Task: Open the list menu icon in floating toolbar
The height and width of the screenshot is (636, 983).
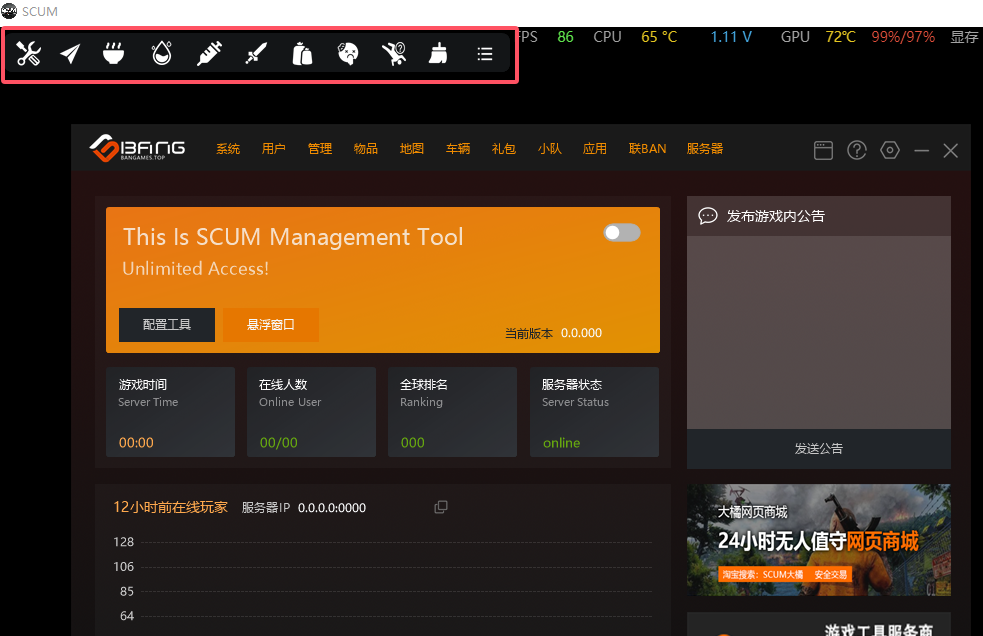Action: point(485,54)
